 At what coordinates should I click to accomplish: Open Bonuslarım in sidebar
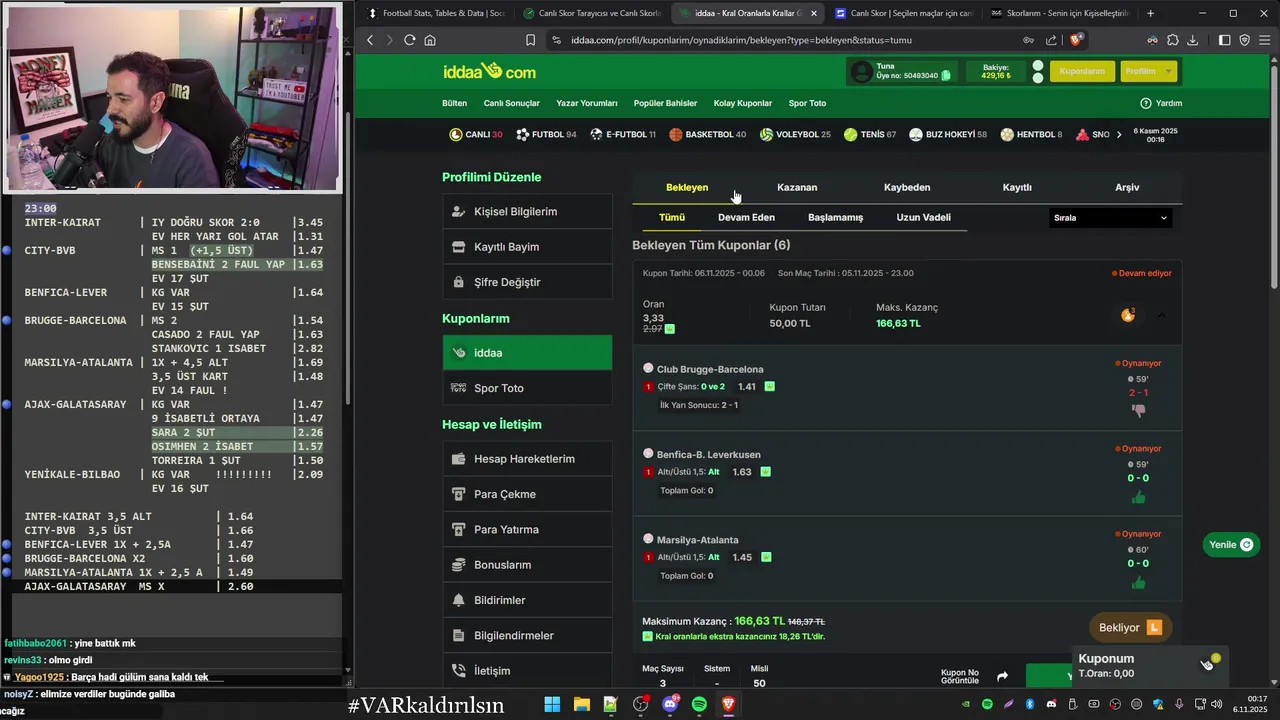pyautogui.click(x=527, y=565)
